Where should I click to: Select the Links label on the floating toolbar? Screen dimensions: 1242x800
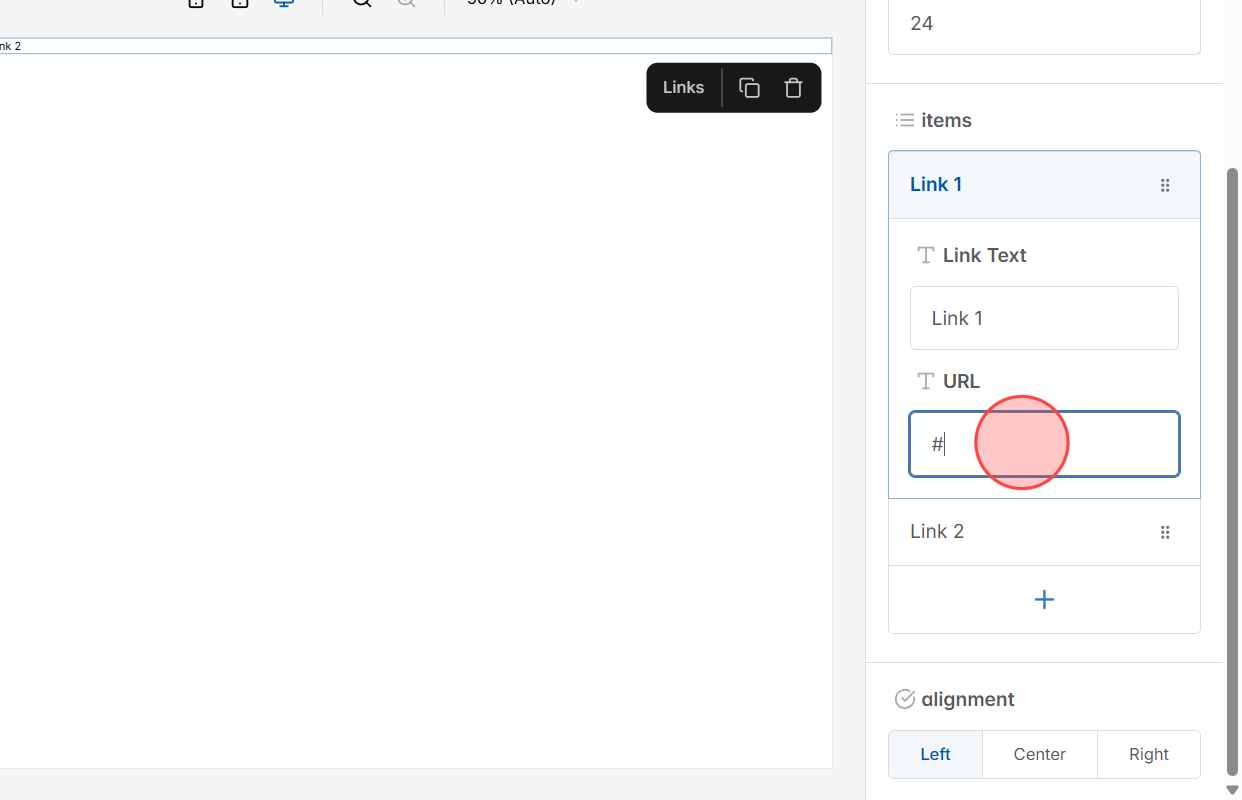[x=683, y=87]
